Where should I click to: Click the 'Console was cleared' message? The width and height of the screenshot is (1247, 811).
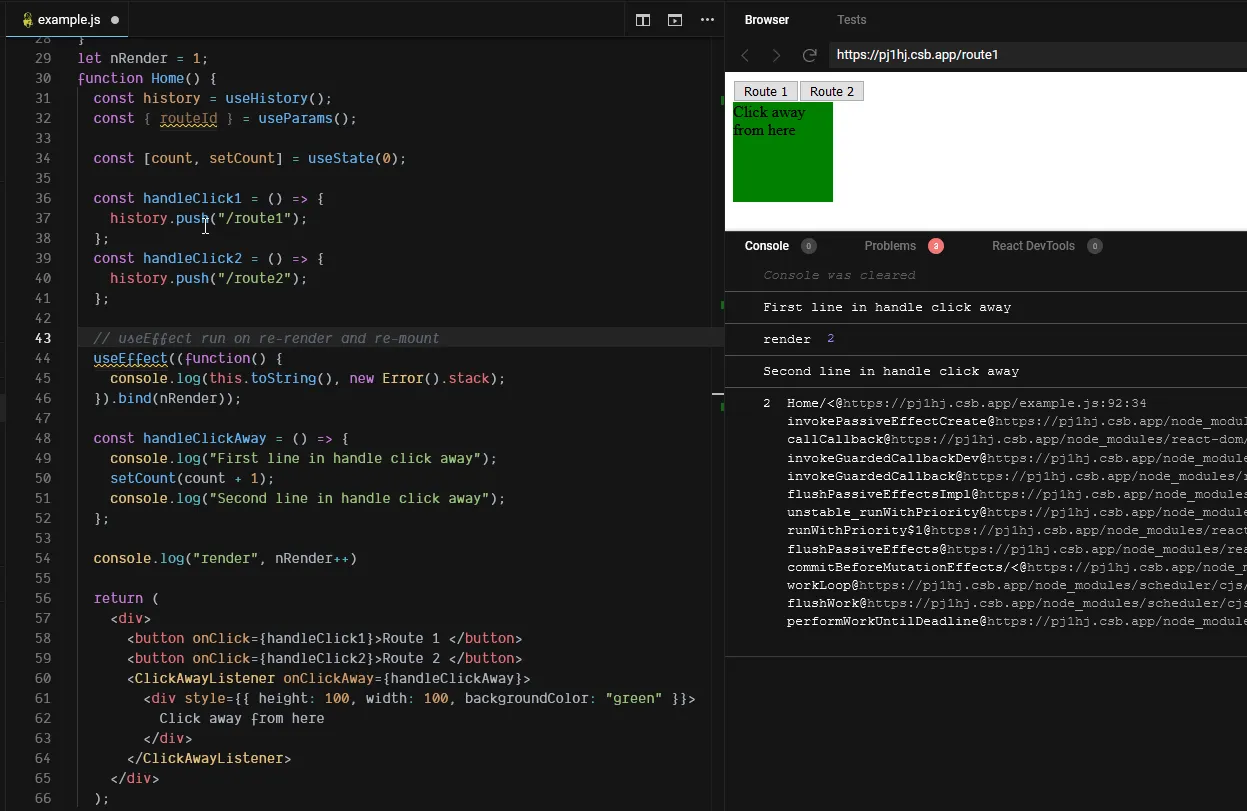pos(839,275)
